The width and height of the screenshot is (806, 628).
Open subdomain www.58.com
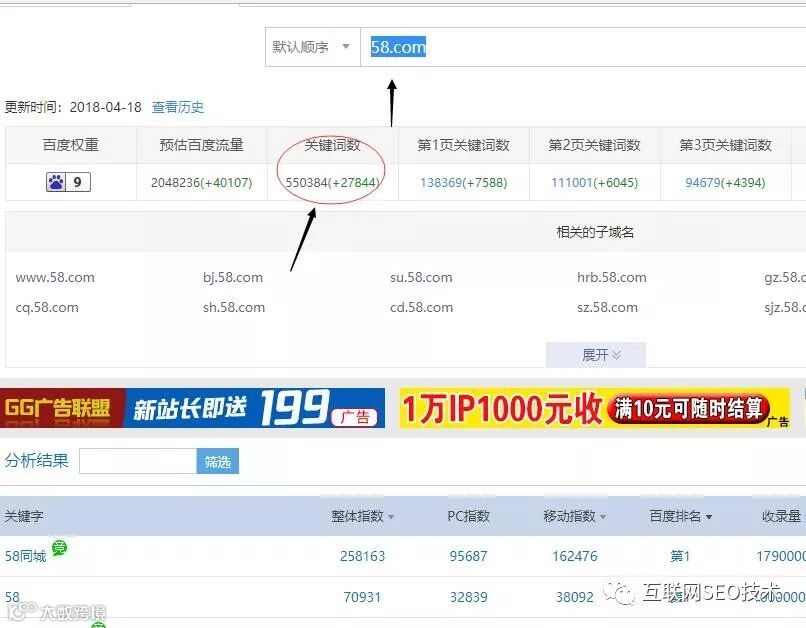[55, 278]
